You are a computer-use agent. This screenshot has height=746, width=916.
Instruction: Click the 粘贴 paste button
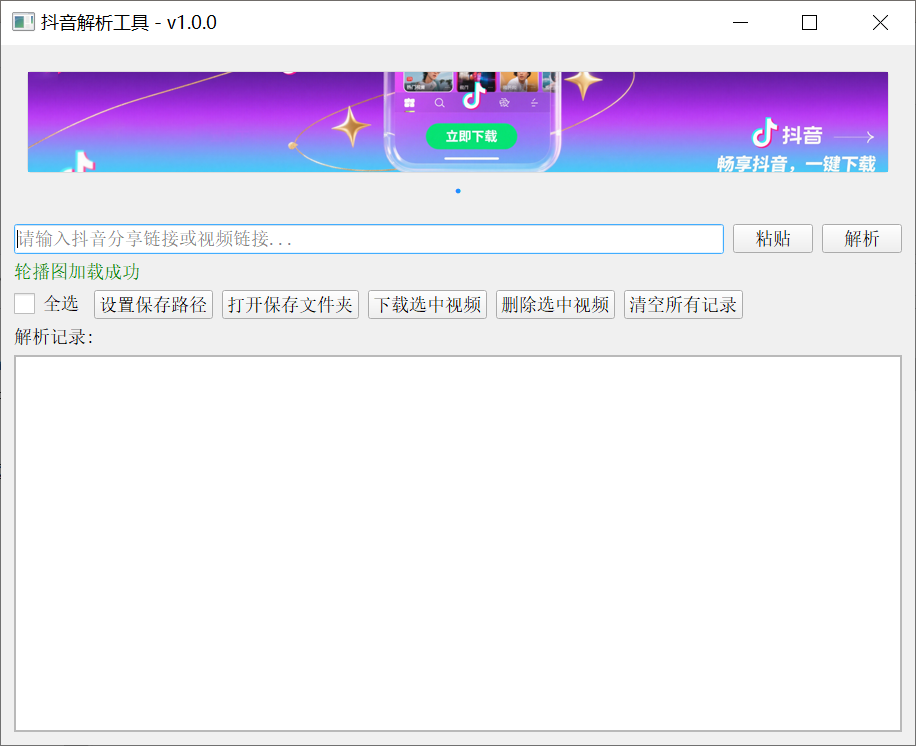[772, 238]
